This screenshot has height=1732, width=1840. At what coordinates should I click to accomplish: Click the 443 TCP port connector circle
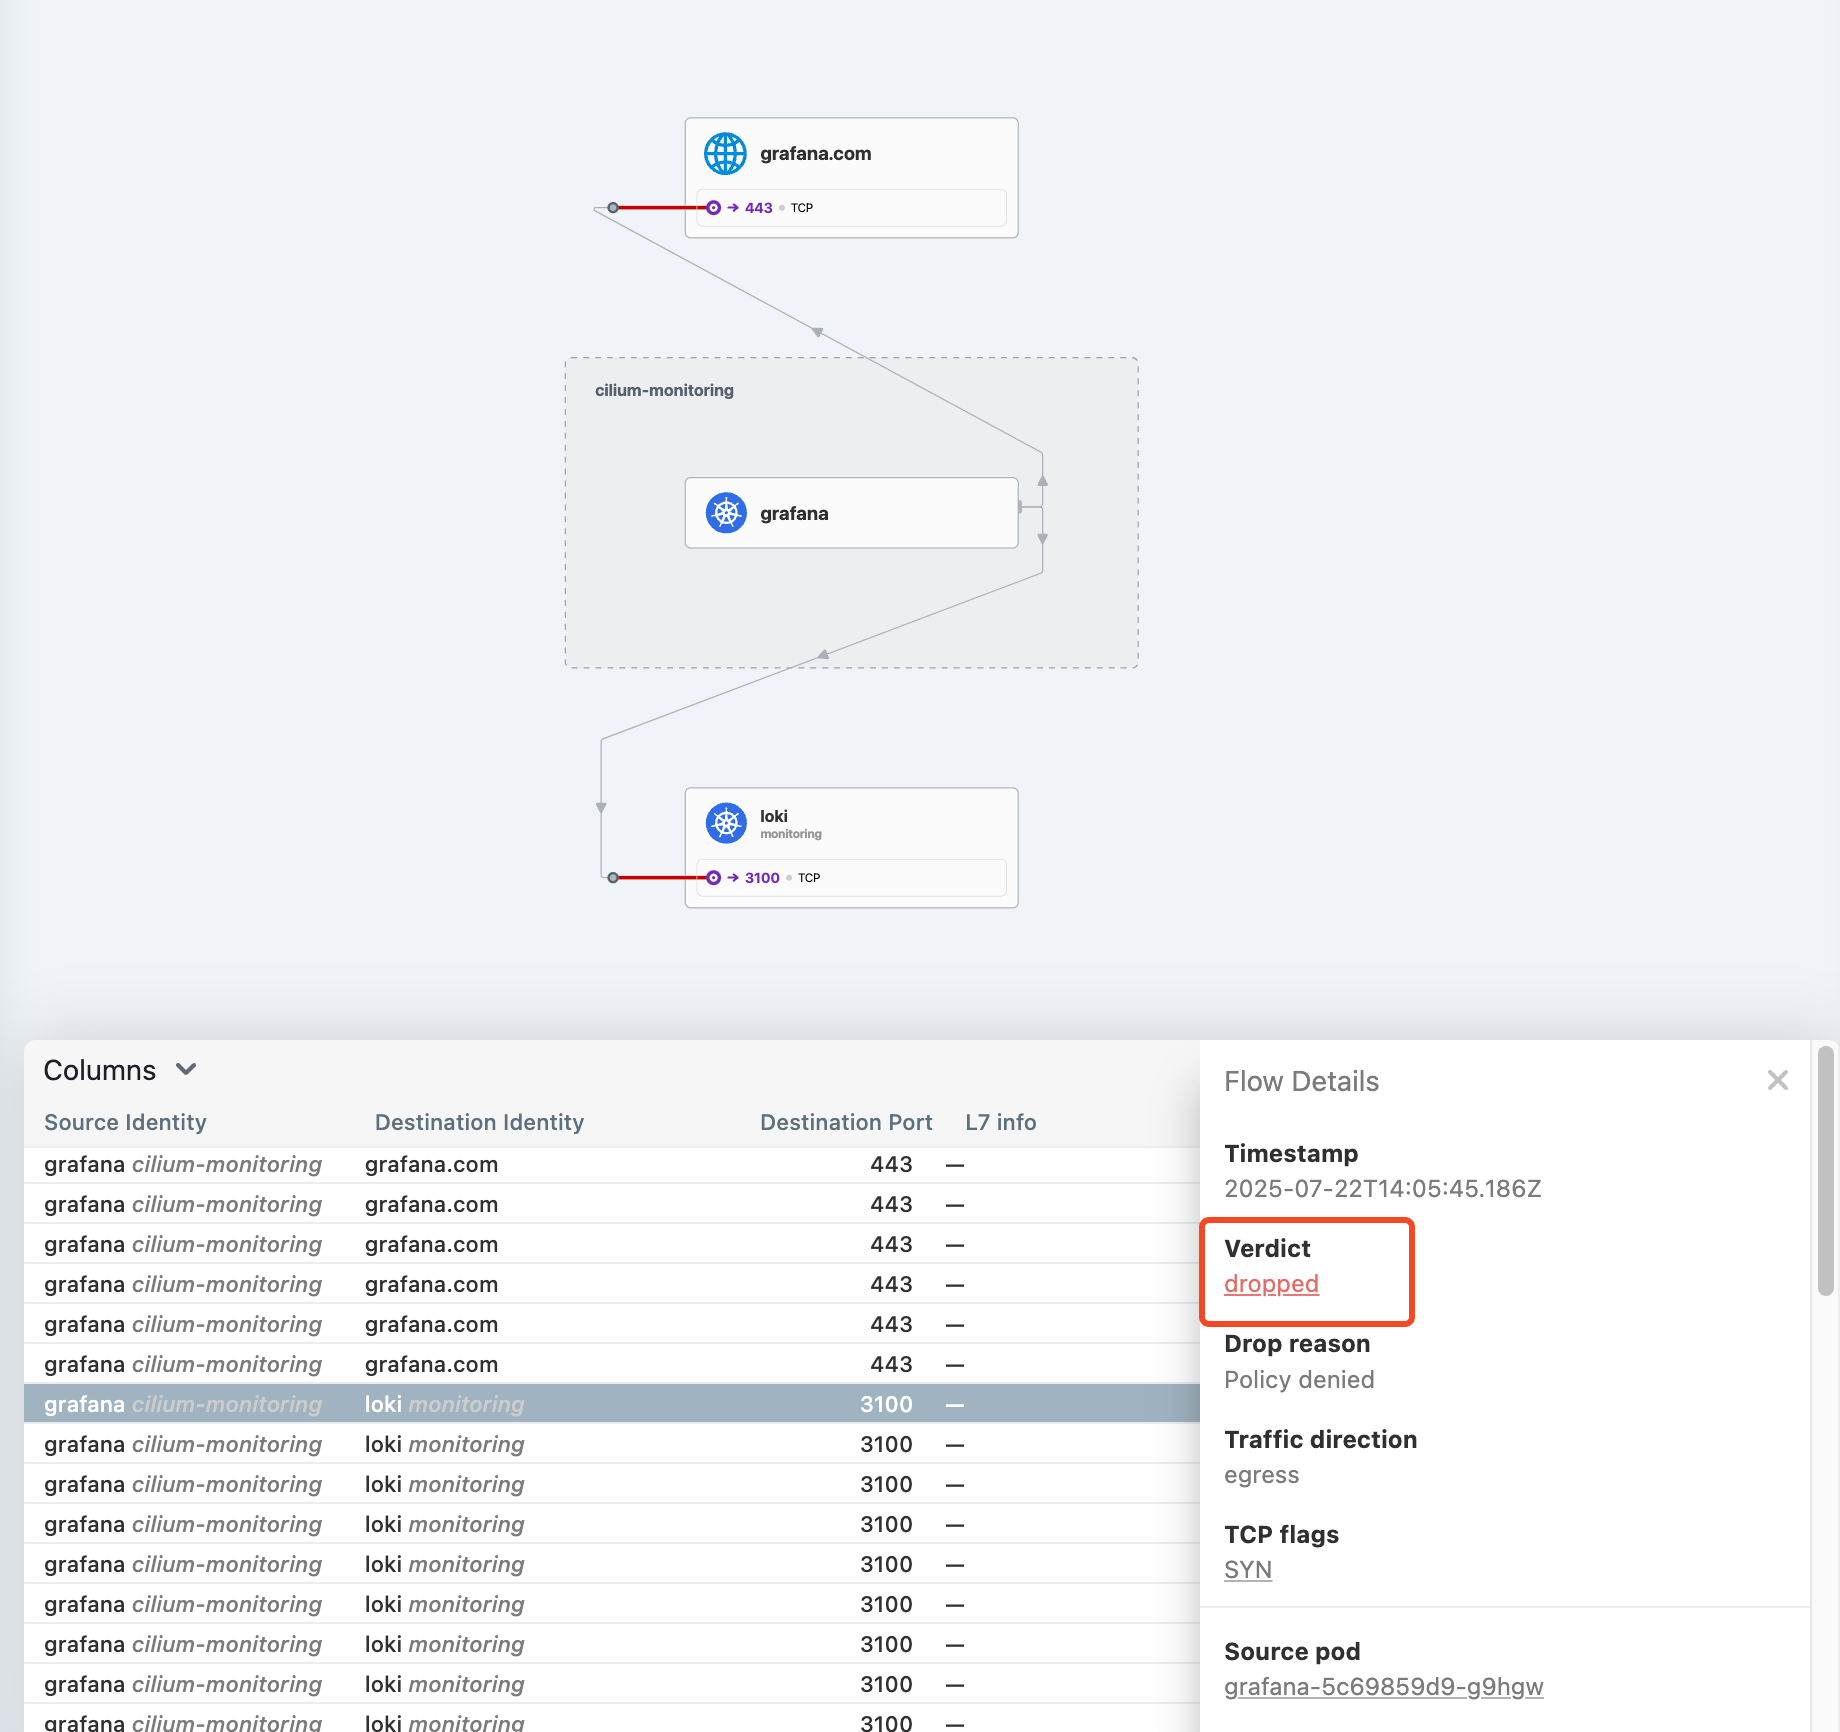click(x=713, y=208)
